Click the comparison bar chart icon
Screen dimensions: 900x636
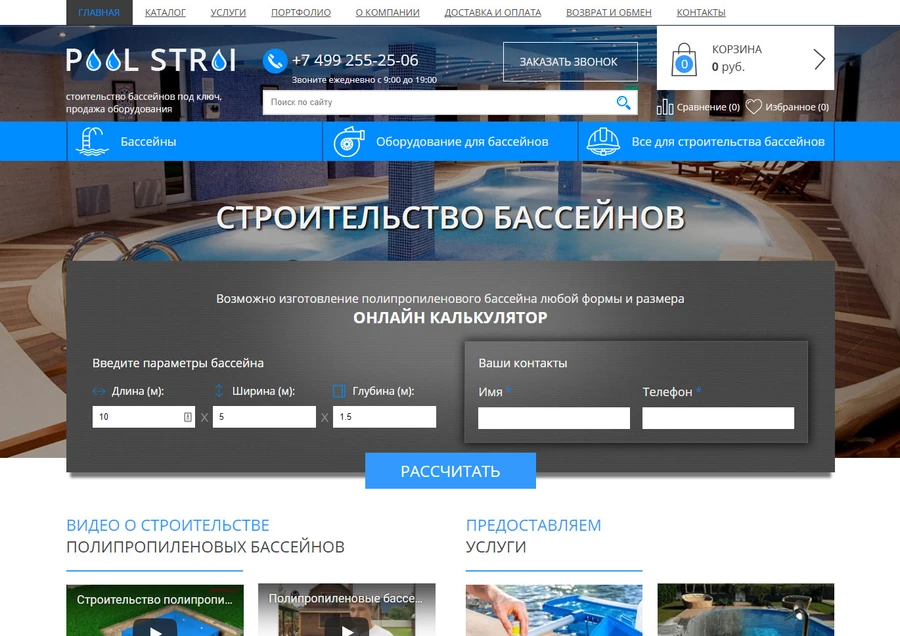(x=665, y=107)
